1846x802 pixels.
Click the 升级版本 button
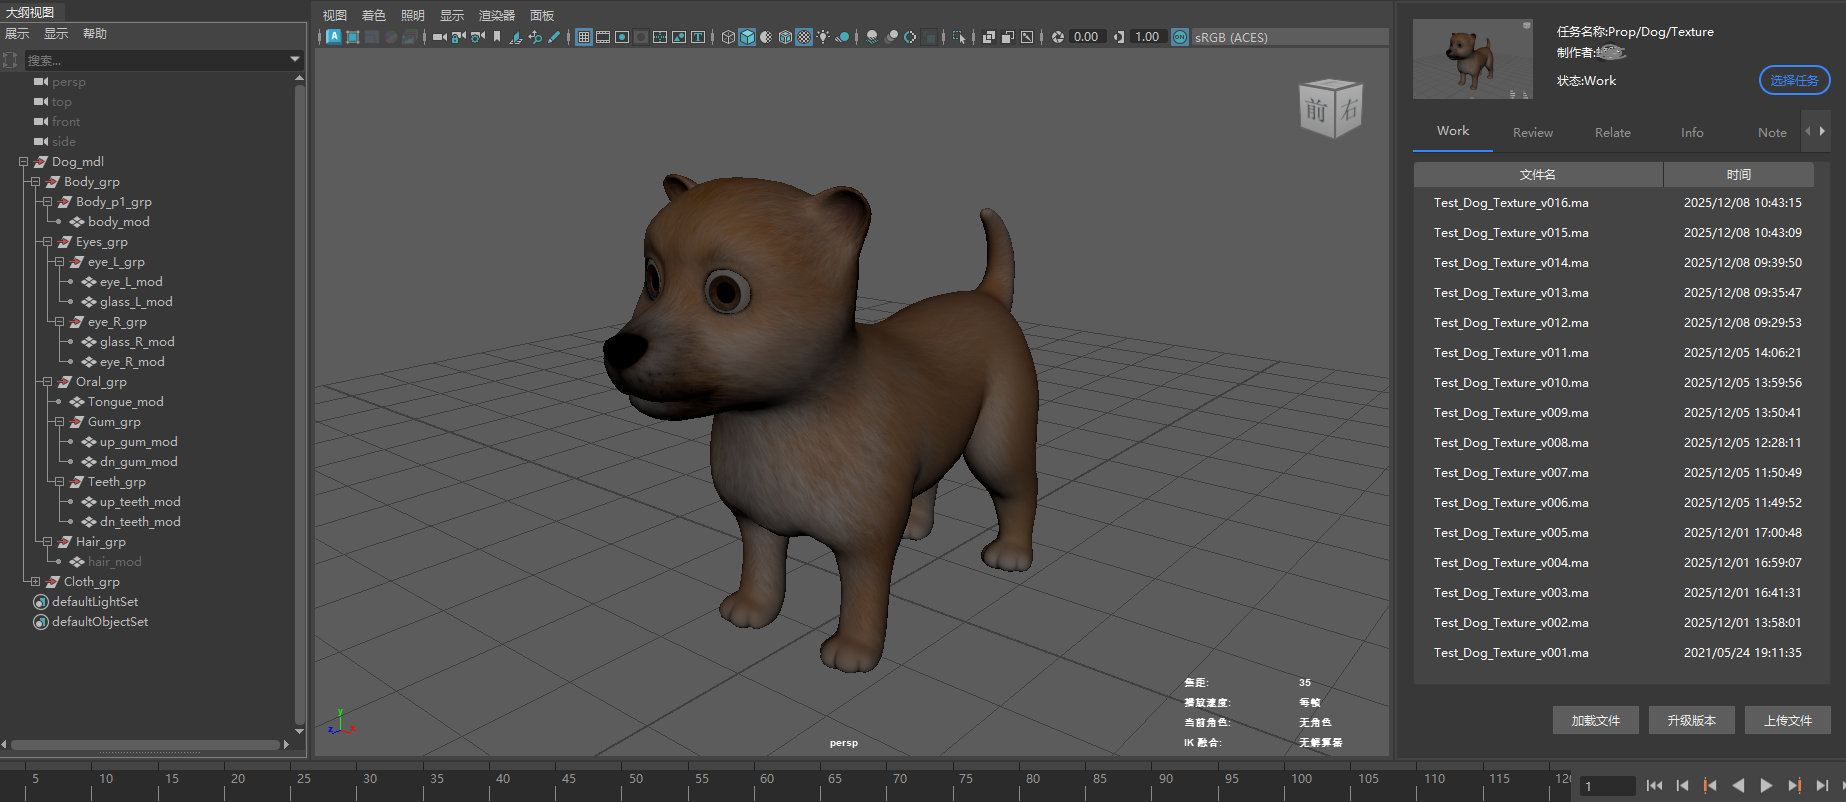(1691, 720)
